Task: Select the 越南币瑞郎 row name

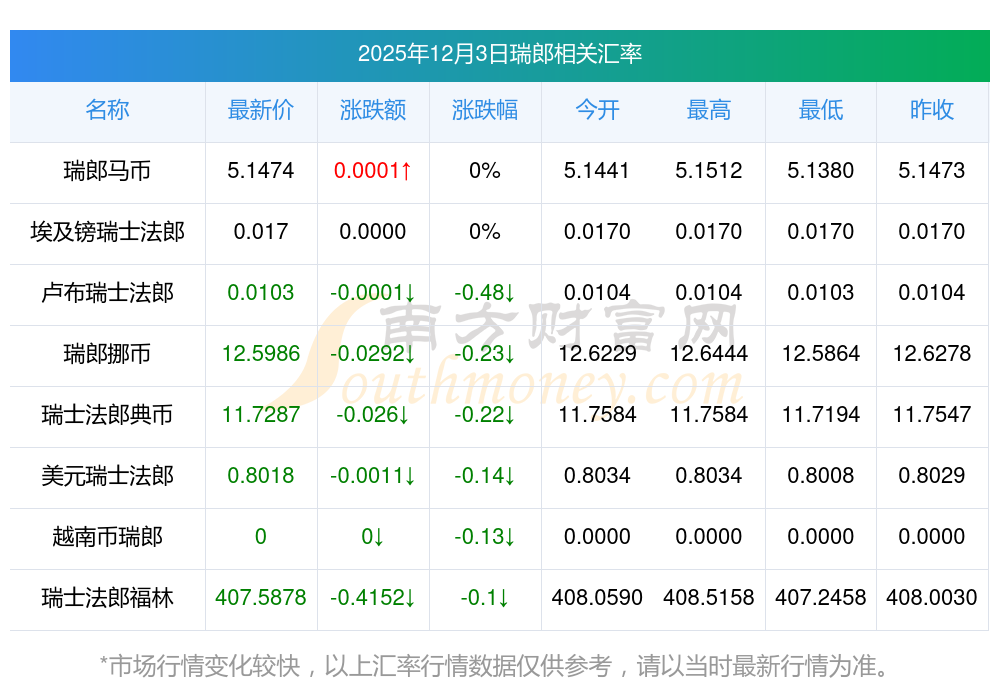Action: [x=107, y=537]
